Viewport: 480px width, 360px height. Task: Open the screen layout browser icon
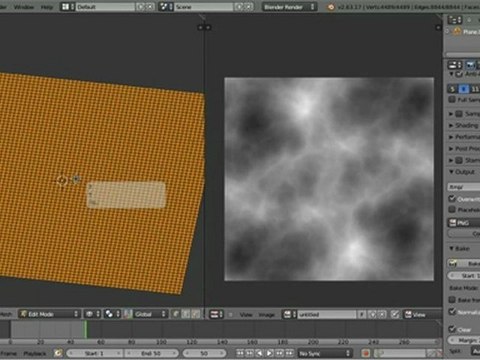point(68,7)
